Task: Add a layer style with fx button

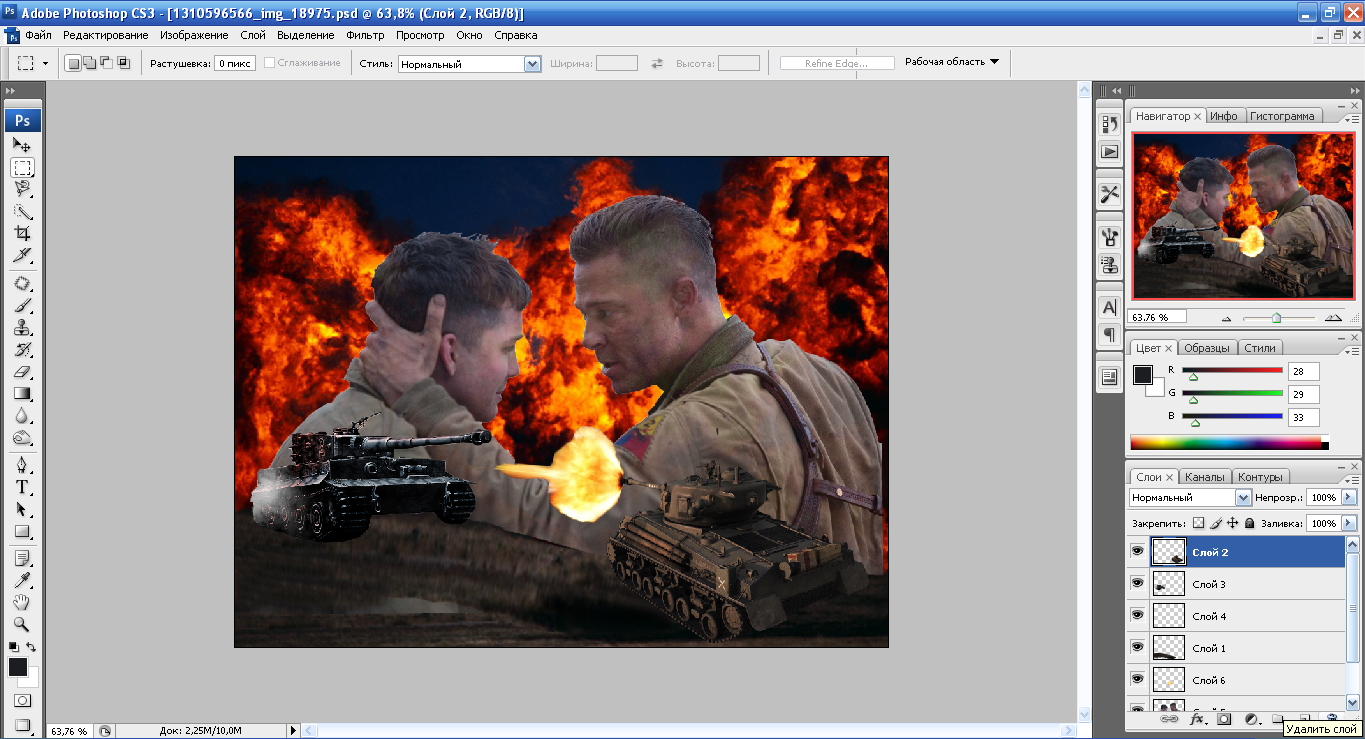Action: [x=1196, y=719]
